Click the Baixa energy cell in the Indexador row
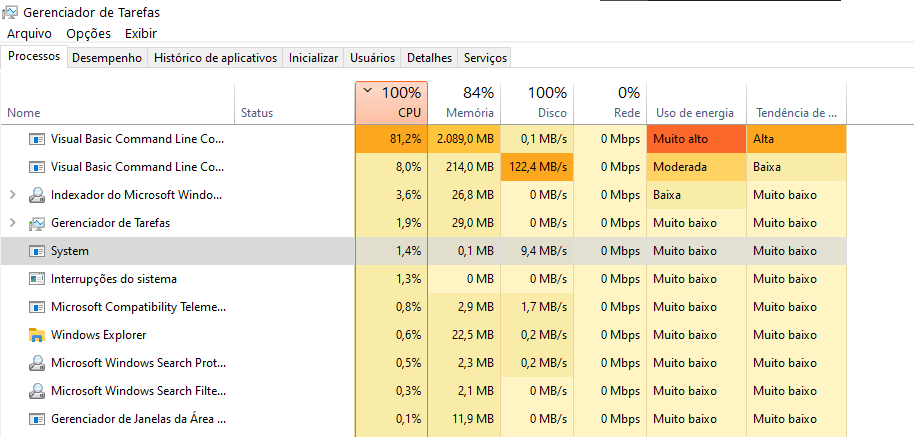Screen dimensions: 914x437 tap(697, 195)
